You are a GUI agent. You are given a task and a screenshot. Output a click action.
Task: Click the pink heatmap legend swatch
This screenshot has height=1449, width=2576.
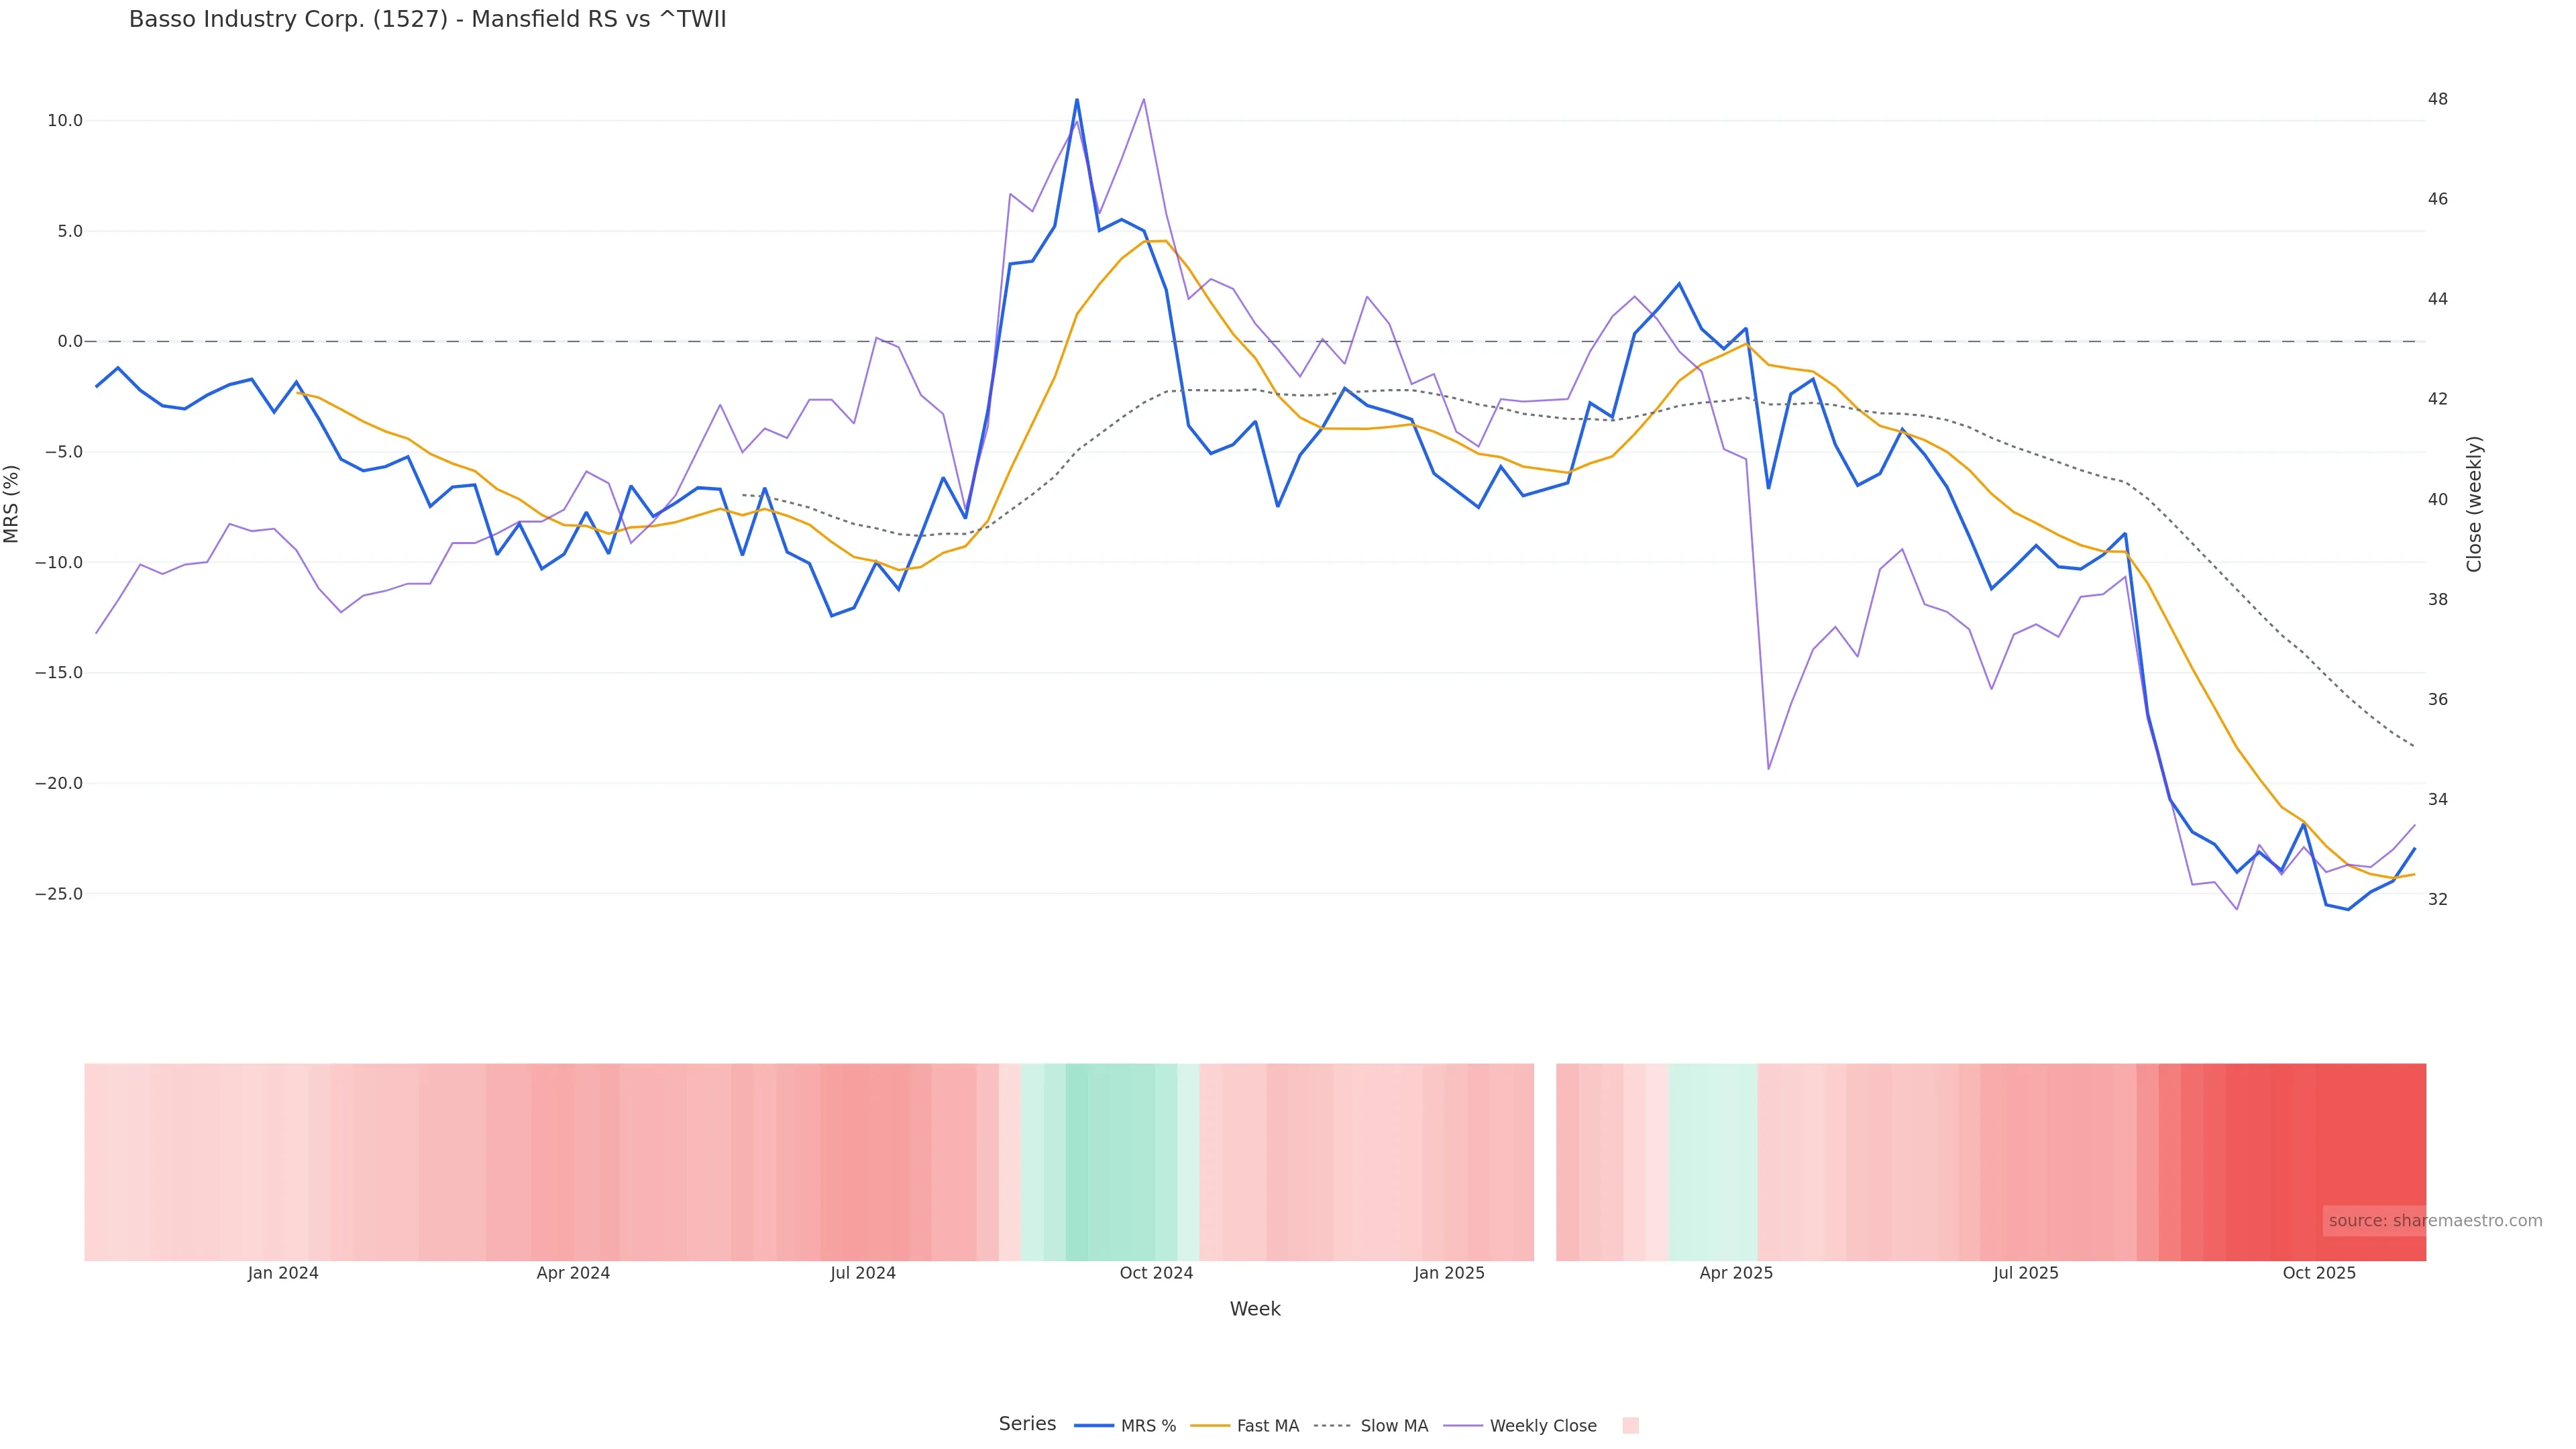pos(1630,1426)
